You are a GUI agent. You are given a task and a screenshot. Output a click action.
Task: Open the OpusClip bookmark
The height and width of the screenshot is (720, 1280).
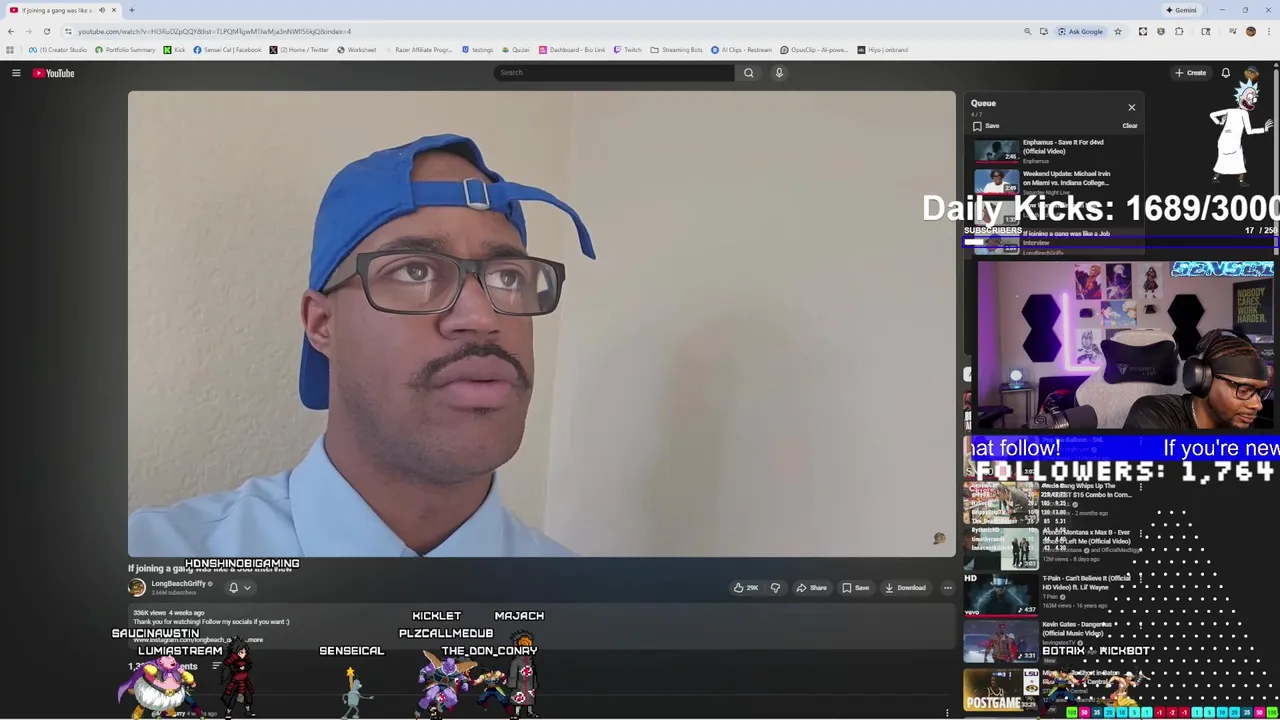click(813, 50)
